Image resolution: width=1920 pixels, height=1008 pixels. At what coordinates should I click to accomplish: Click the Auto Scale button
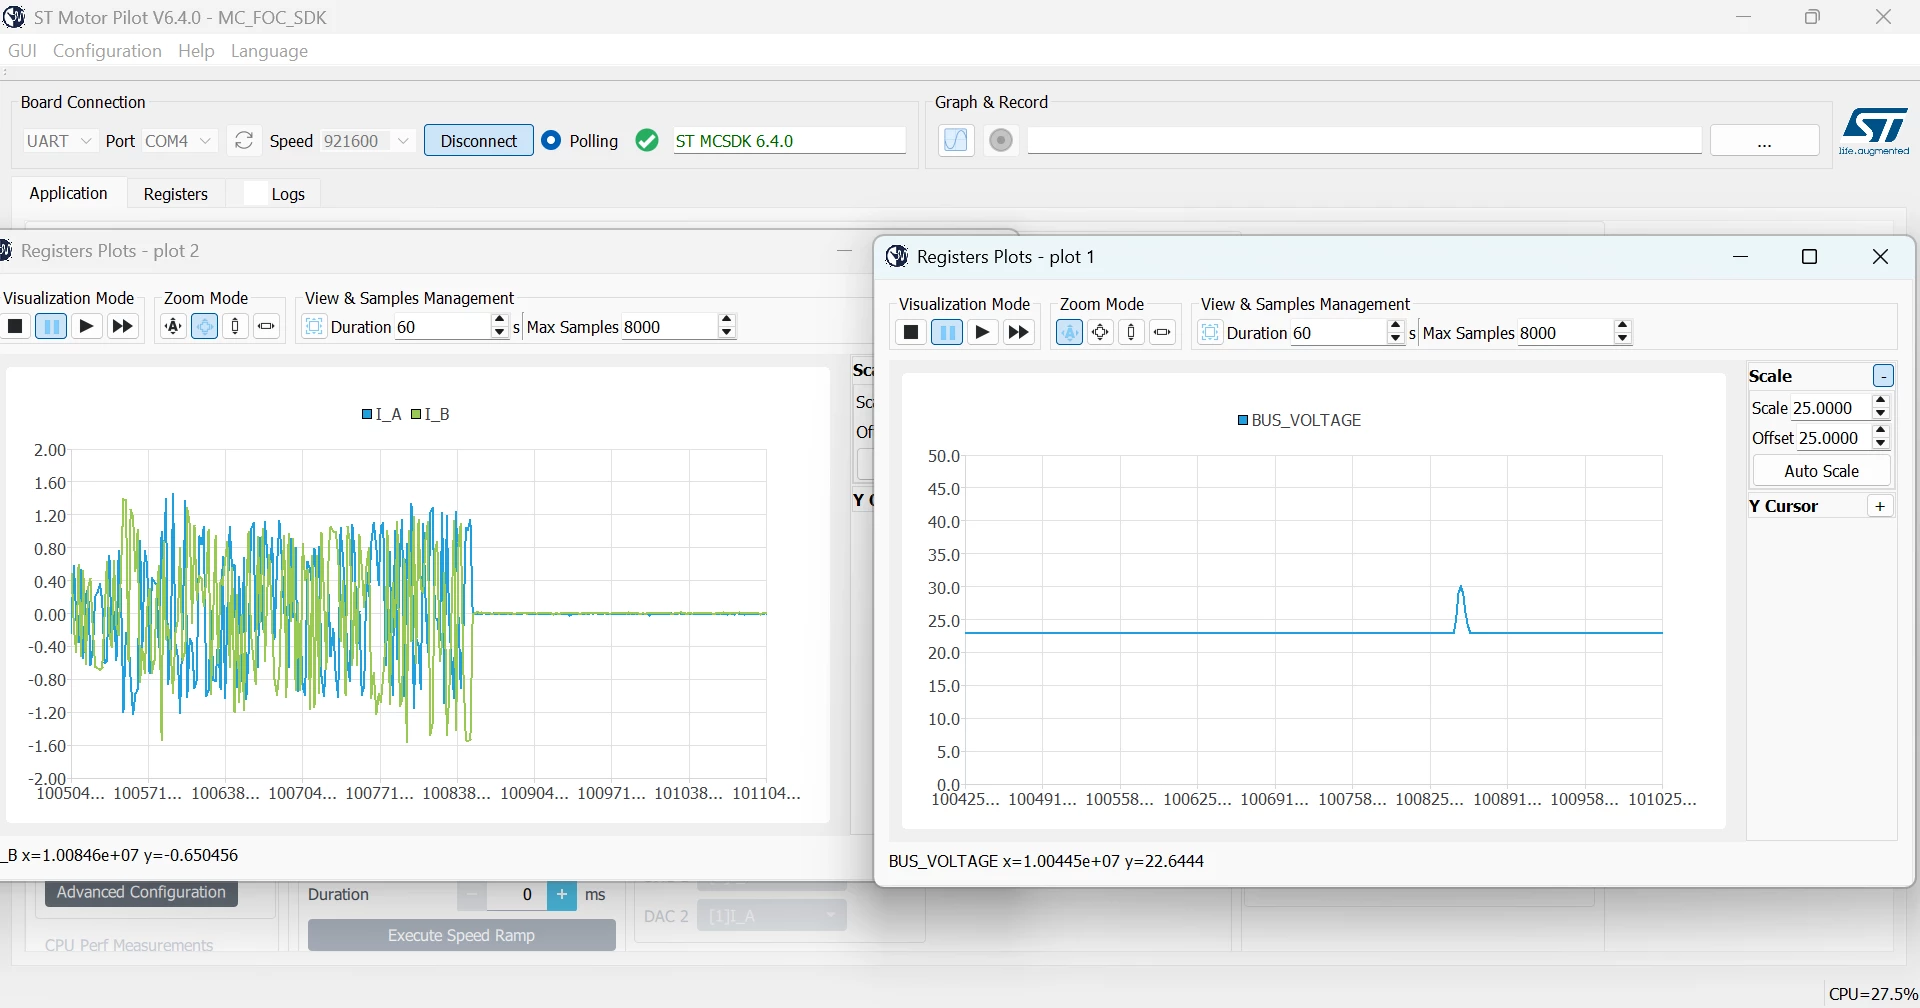tap(1821, 471)
